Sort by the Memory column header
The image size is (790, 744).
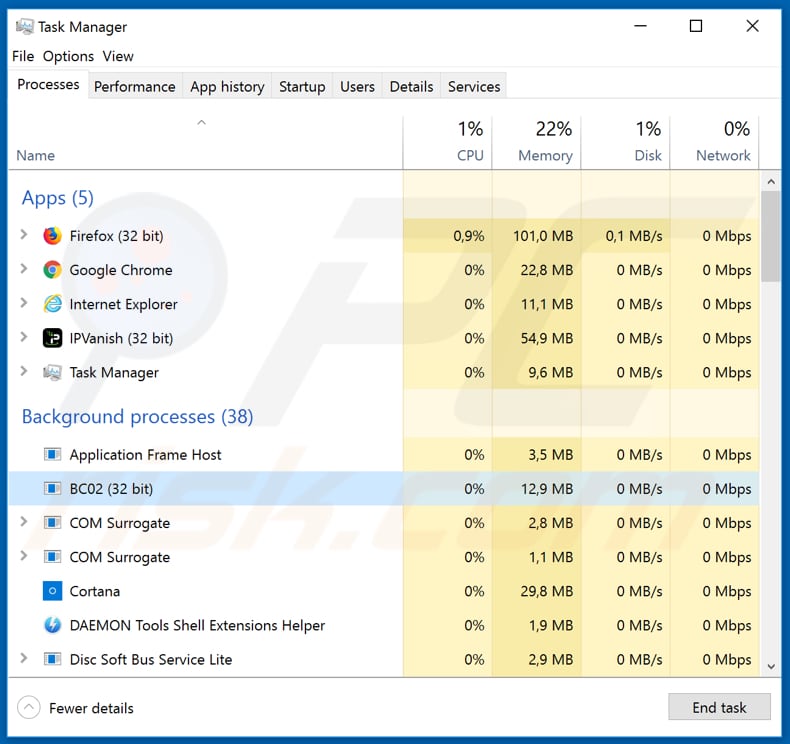coord(537,143)
